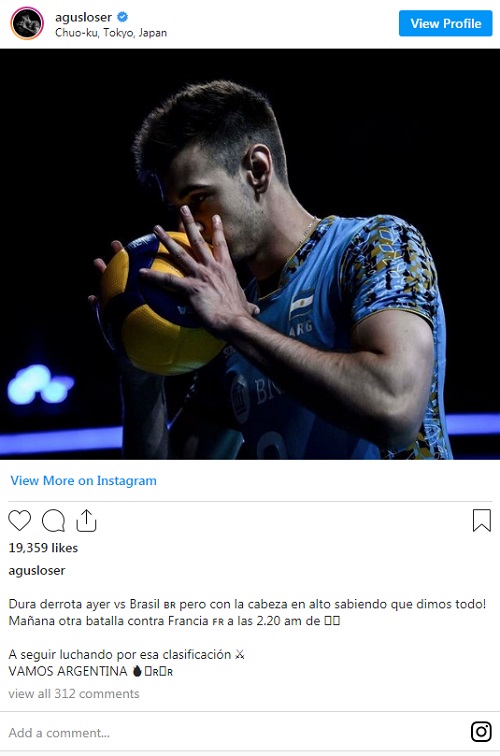
Task: Open the volleyball player photo
Action: pyautogui.click(x=250, y=254)
